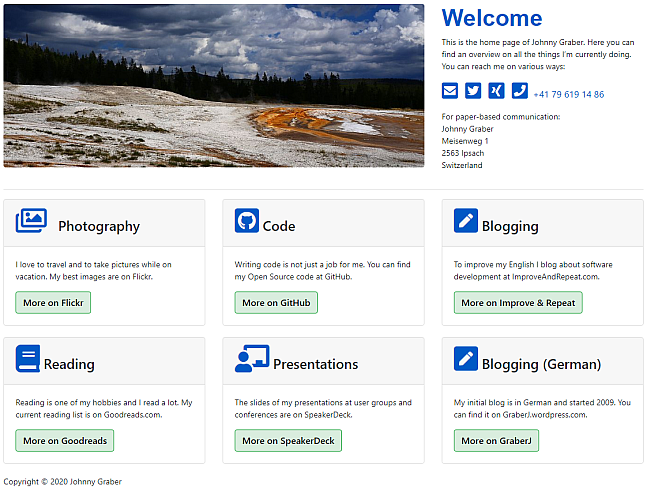Click the pencil icon beside Blogging (German)

pos(466,358)
